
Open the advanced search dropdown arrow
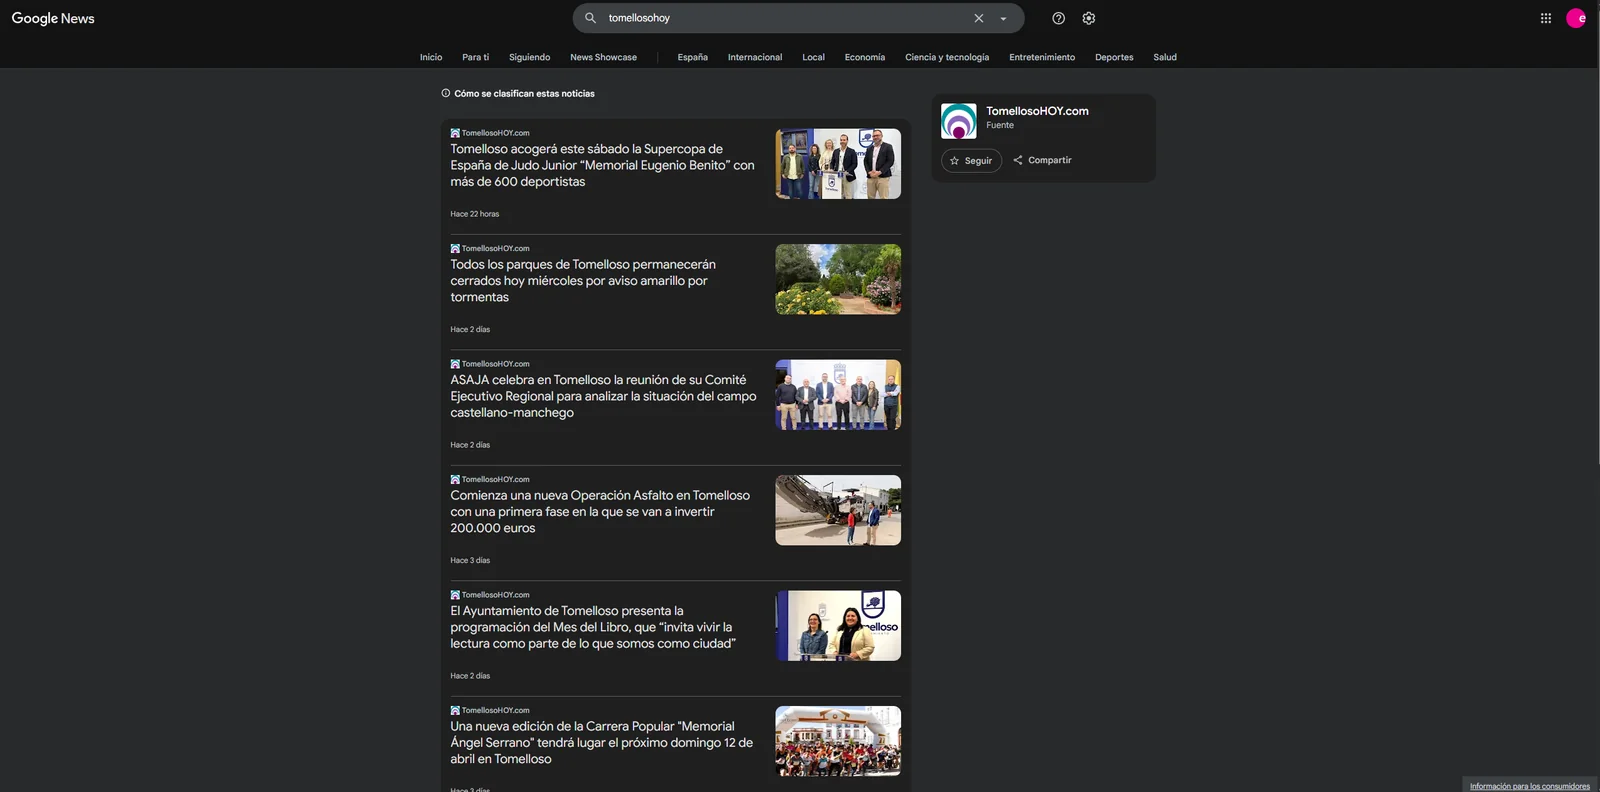(x=1003, y=18)
